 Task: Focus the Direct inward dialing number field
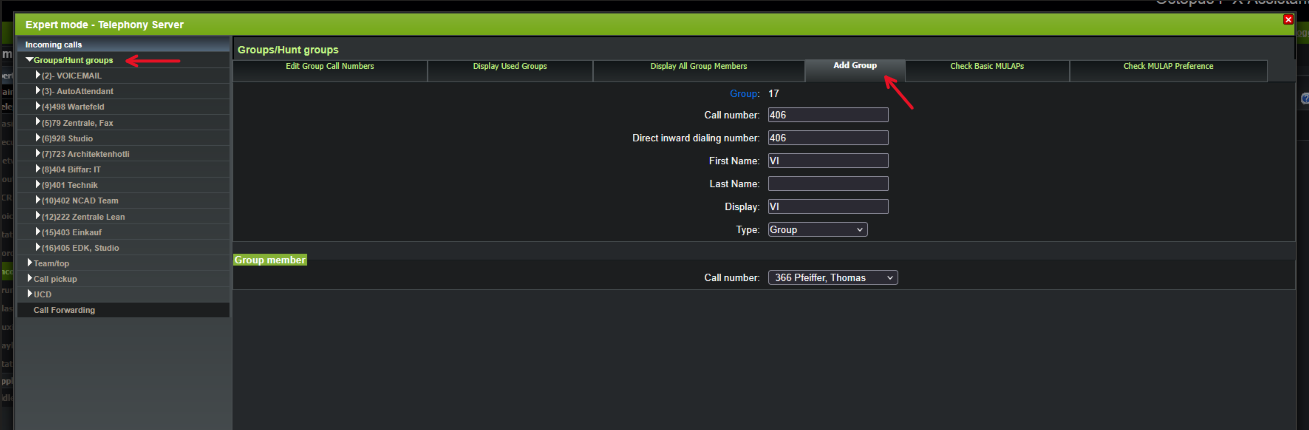[828, 138]
